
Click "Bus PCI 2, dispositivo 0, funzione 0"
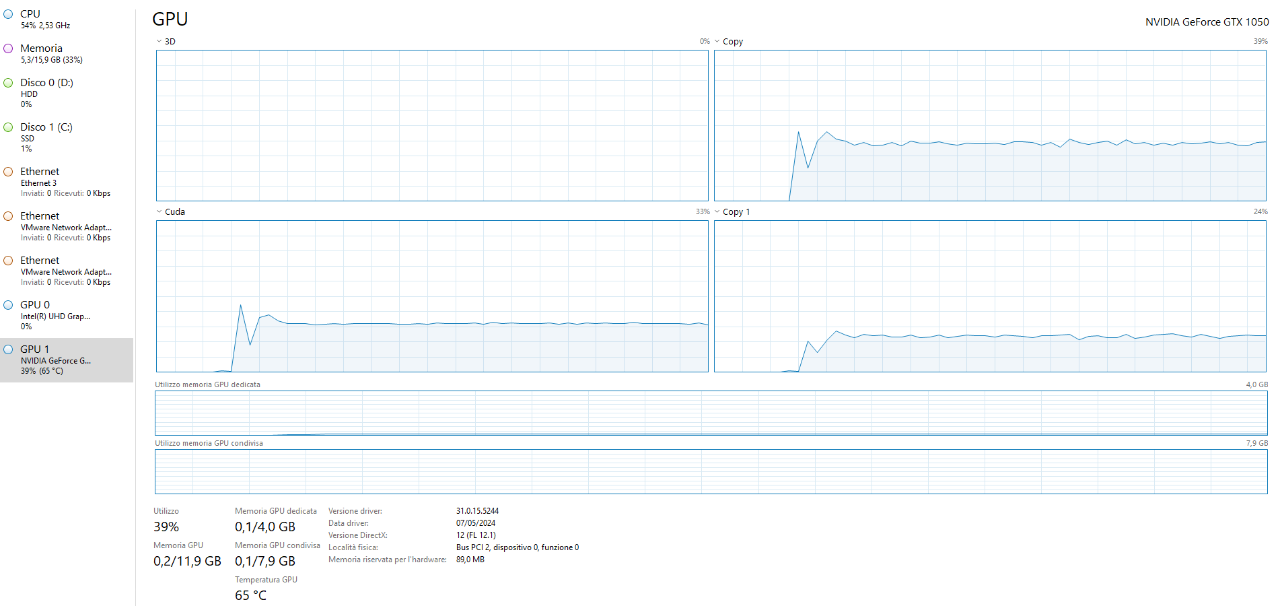[517, 547]
